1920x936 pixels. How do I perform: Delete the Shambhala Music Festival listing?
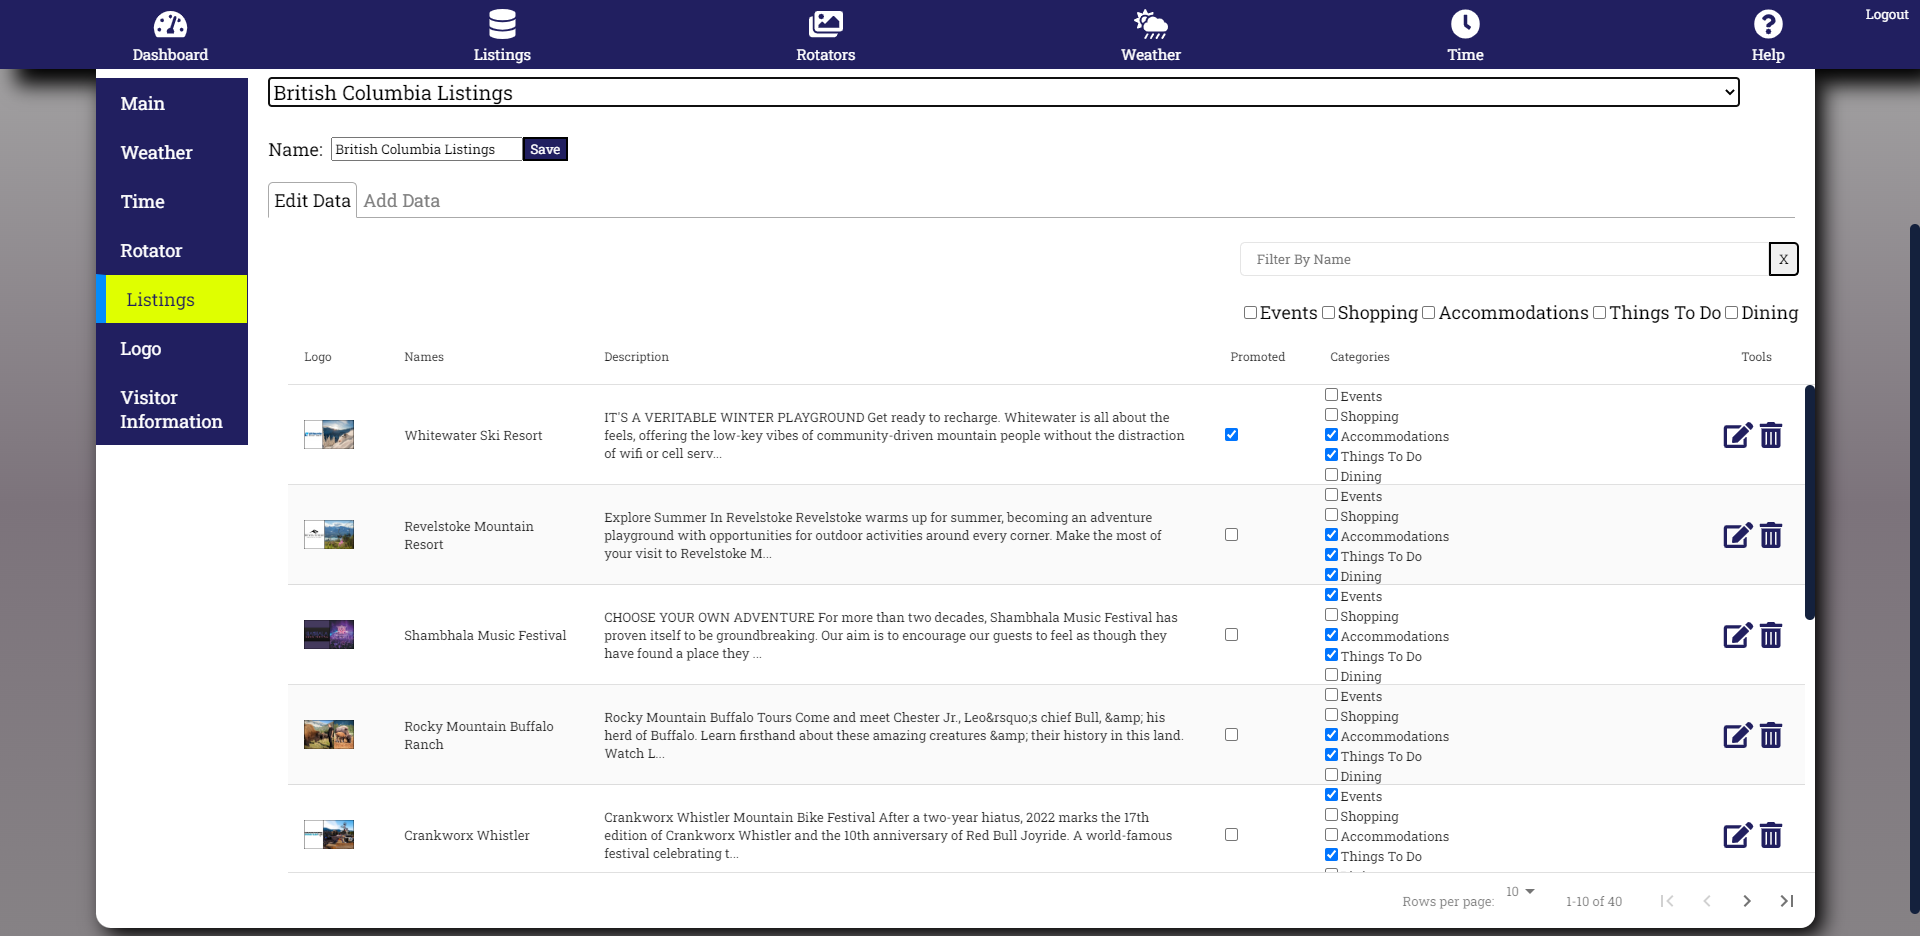1771,635
